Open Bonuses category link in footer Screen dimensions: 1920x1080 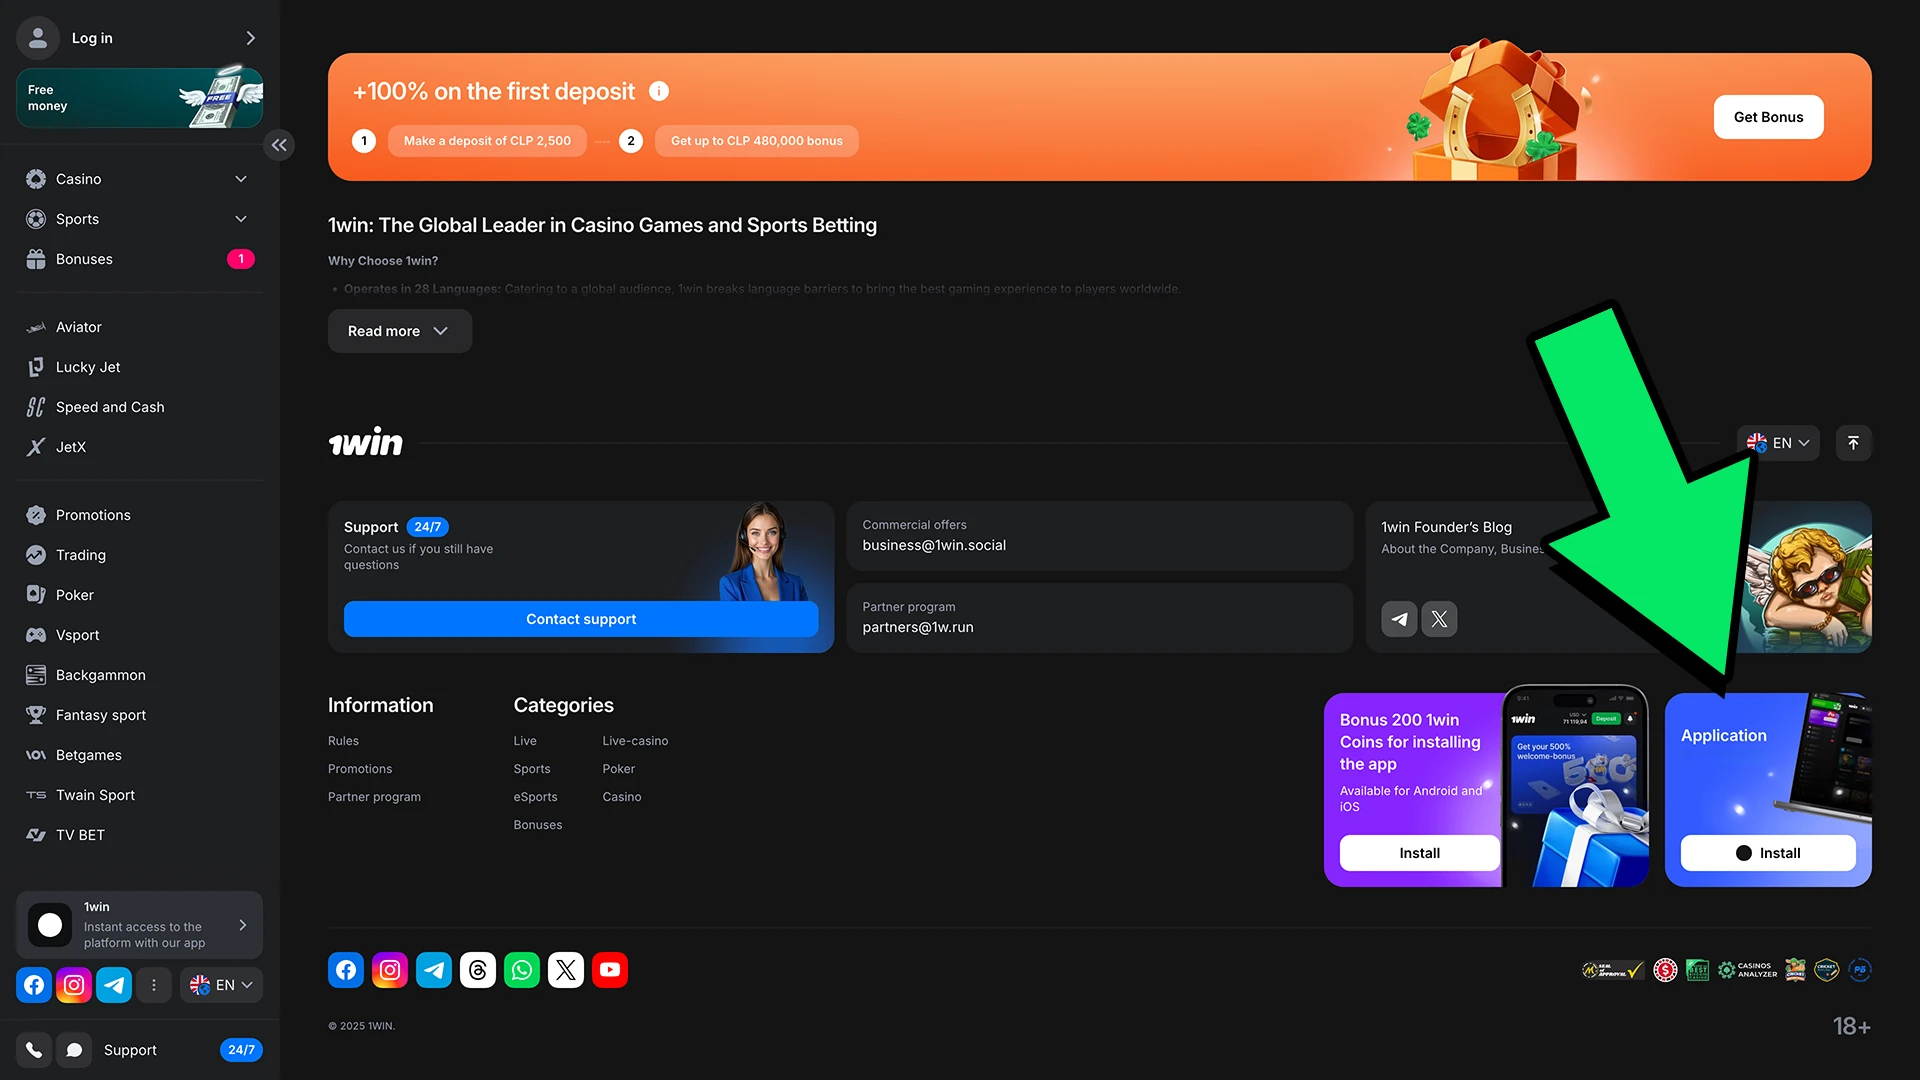click(538, 825)
